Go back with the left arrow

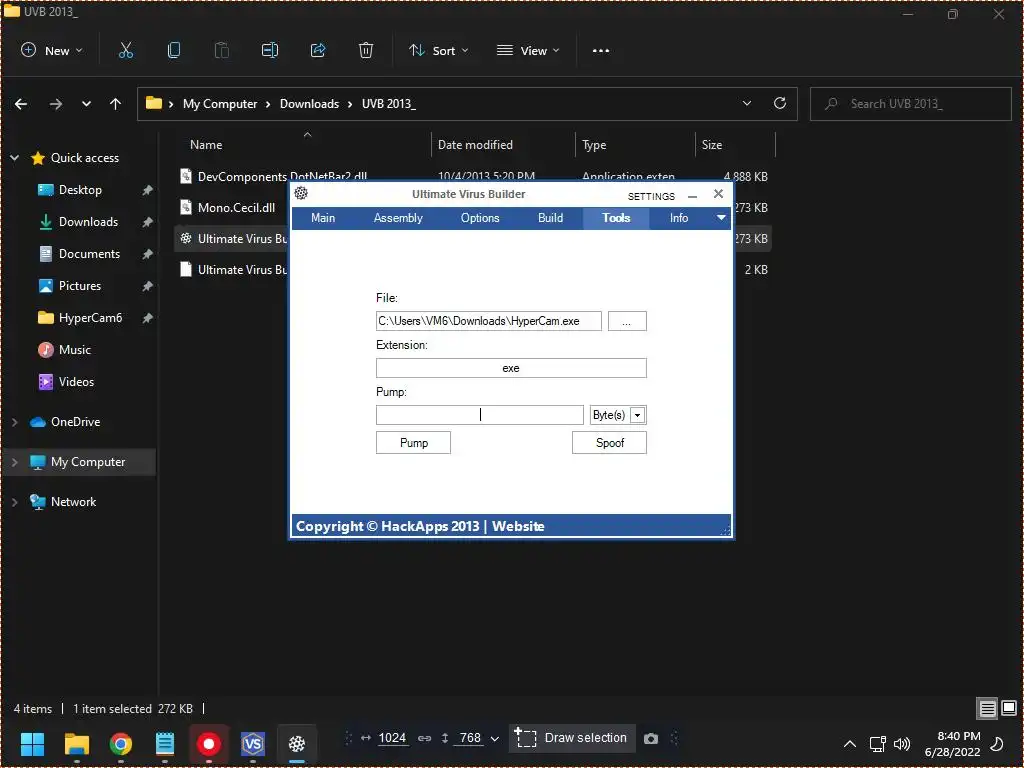coord(21,104)
